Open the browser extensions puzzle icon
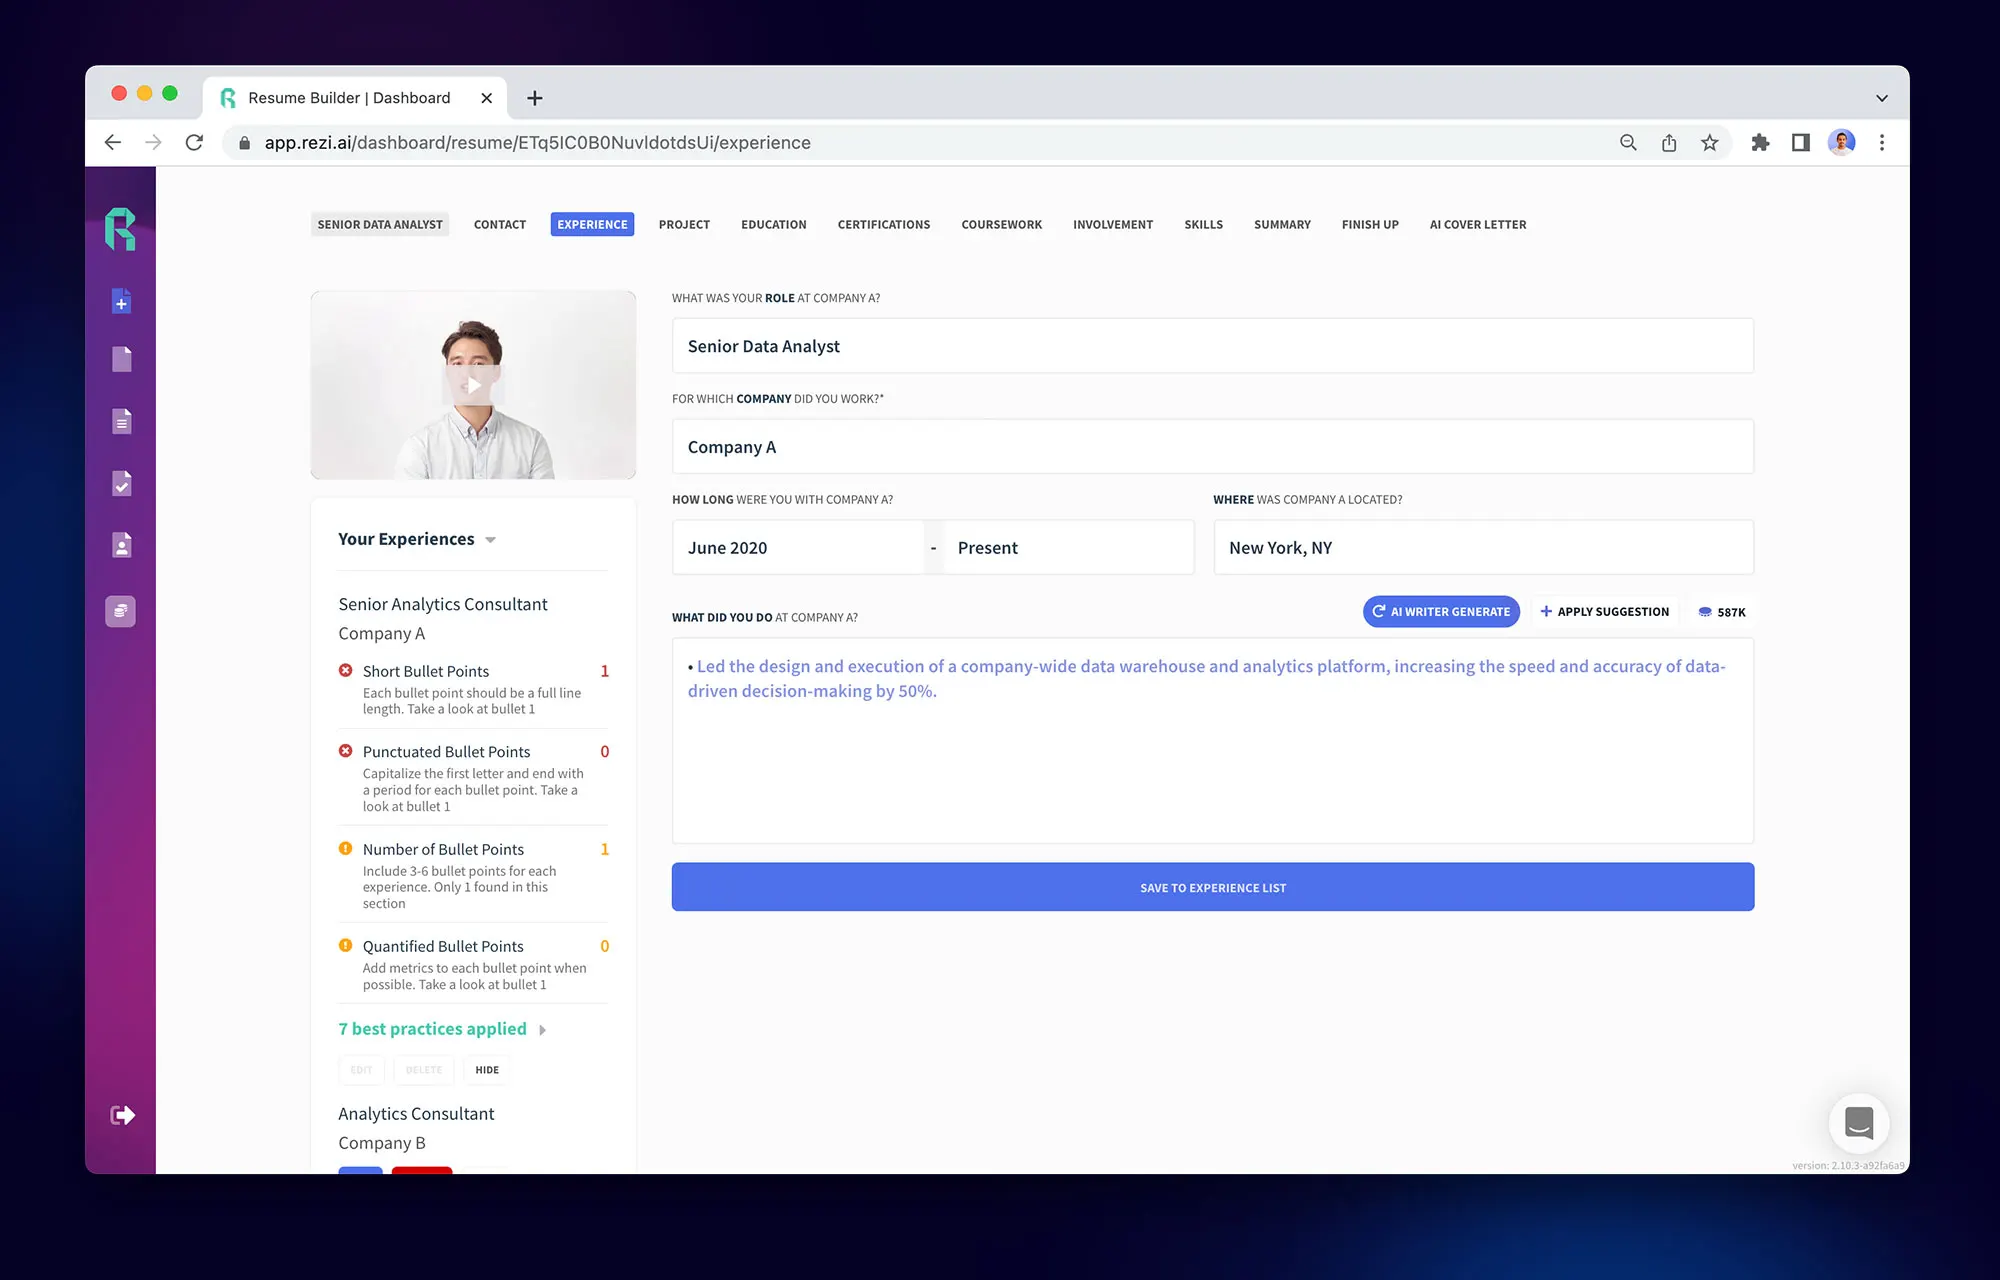 coord(1760,143)
